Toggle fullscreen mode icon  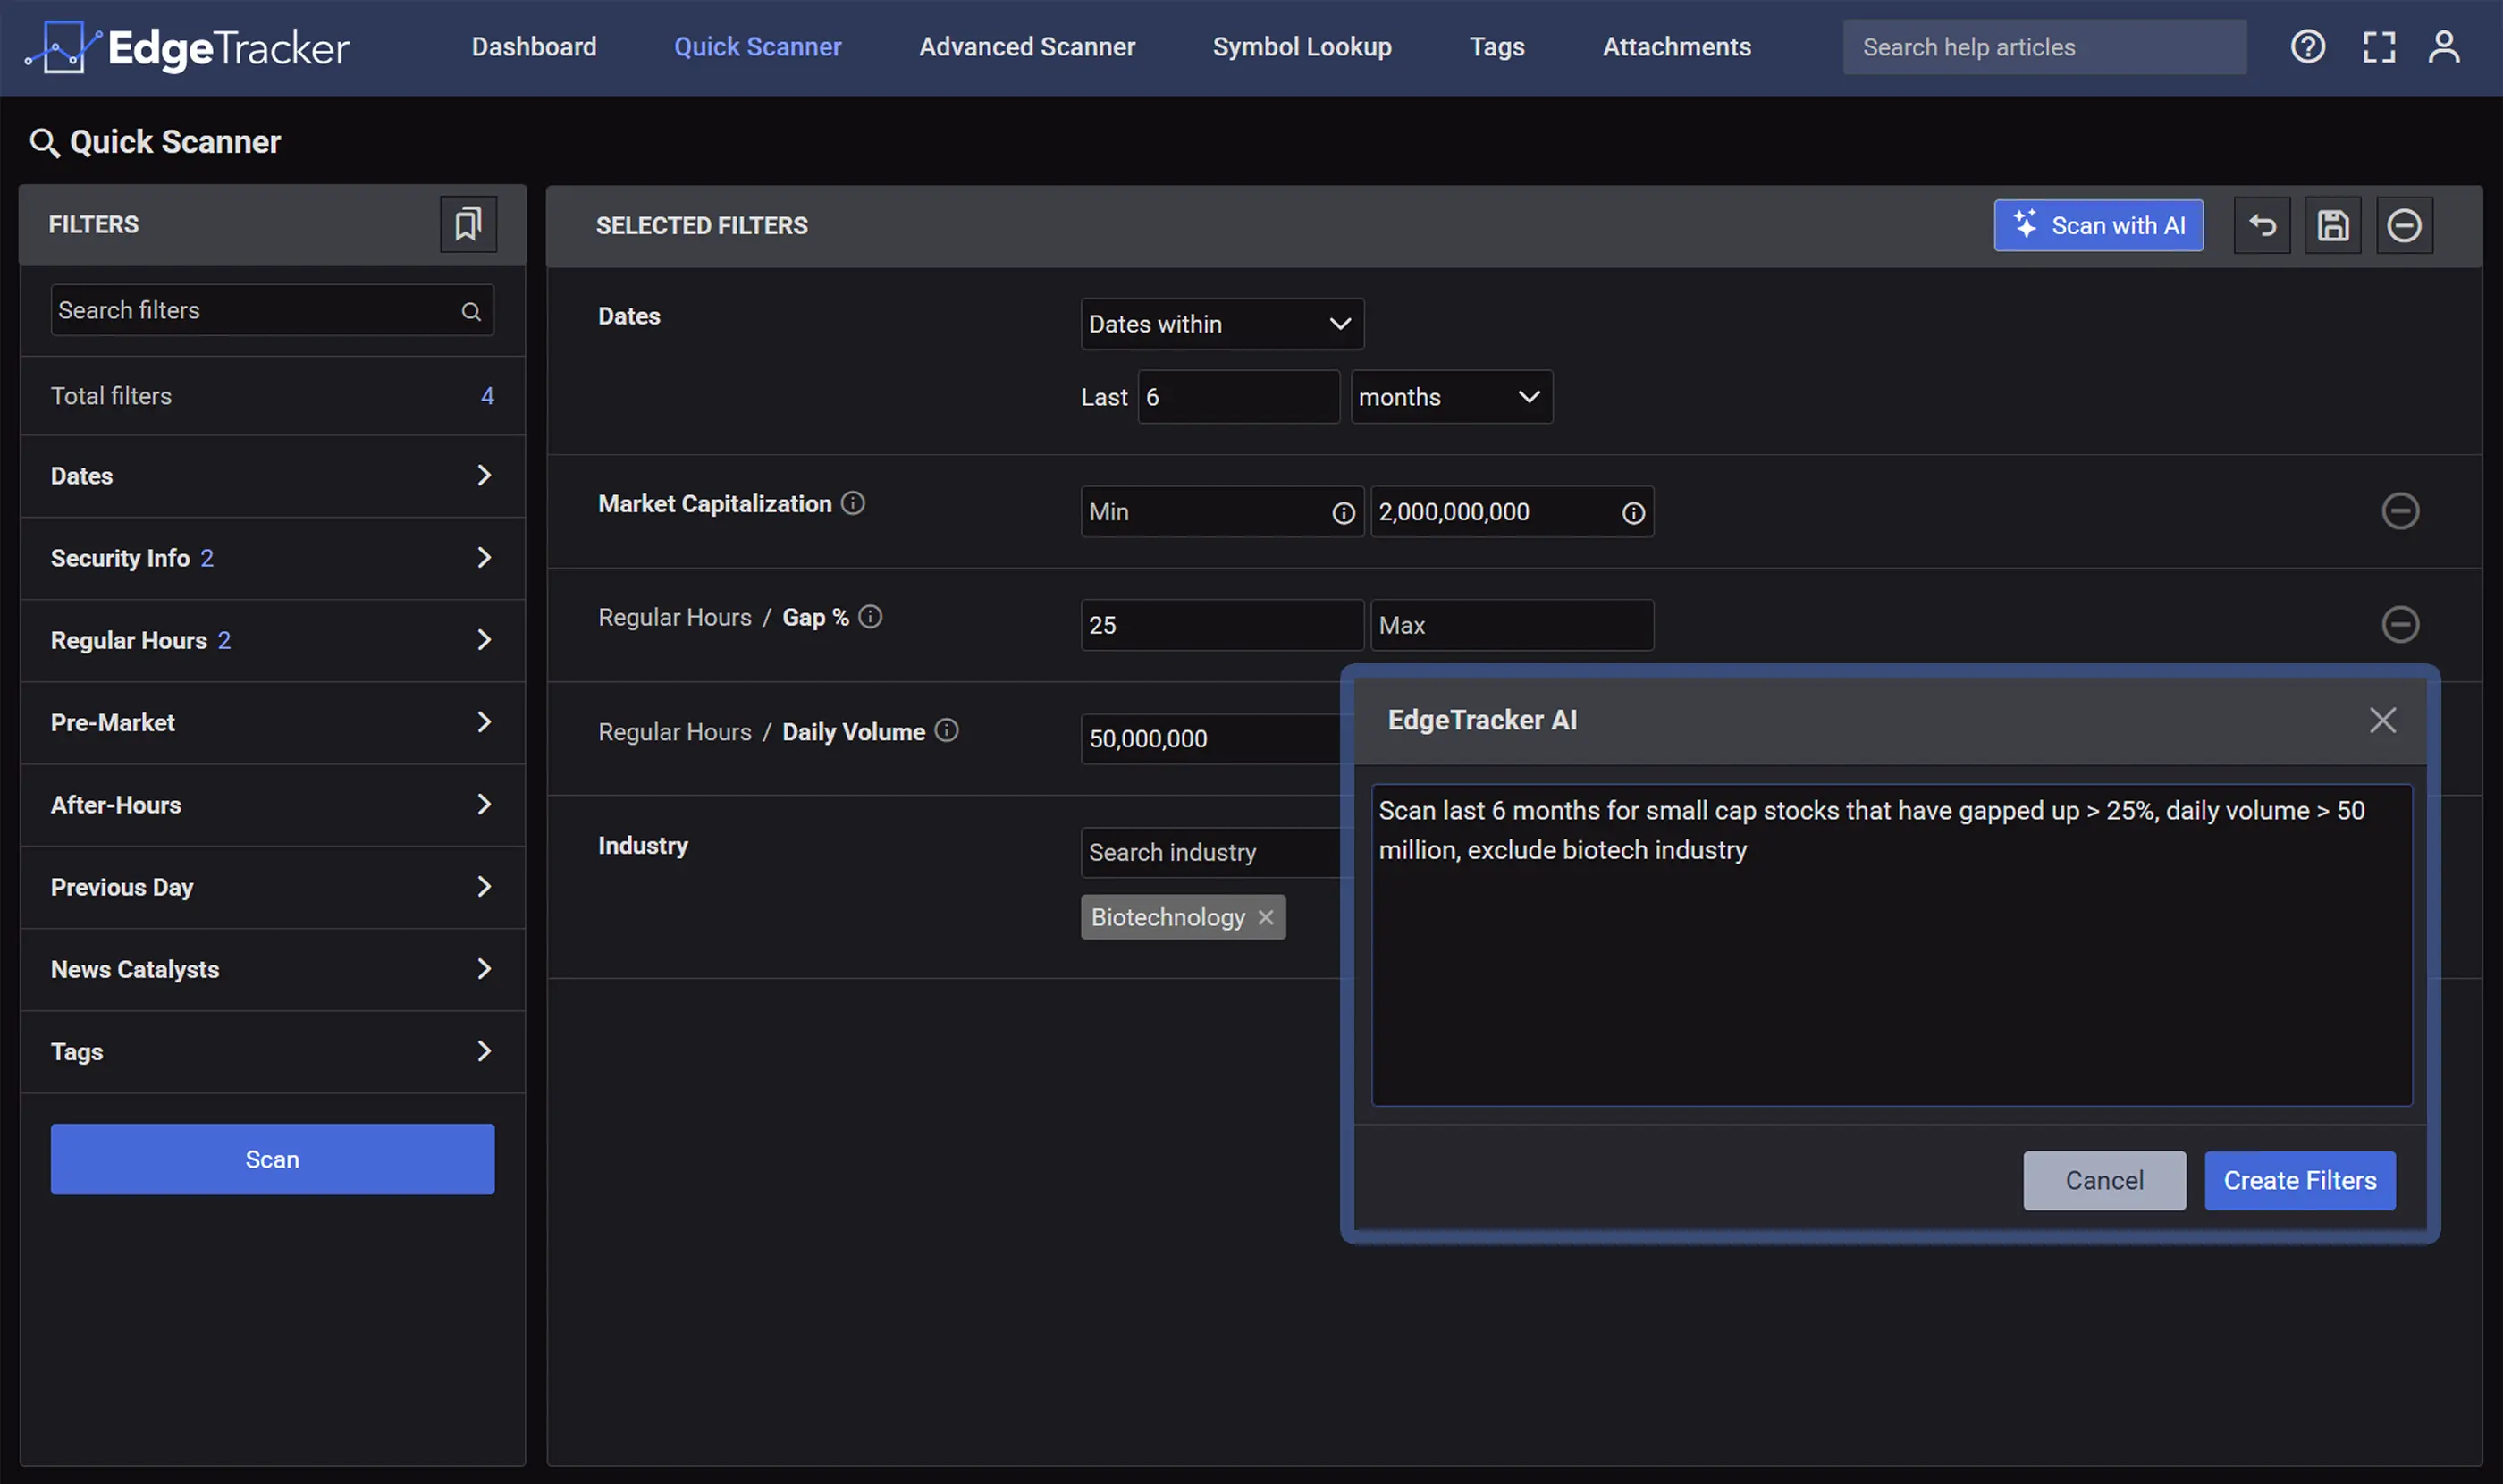2378,47
